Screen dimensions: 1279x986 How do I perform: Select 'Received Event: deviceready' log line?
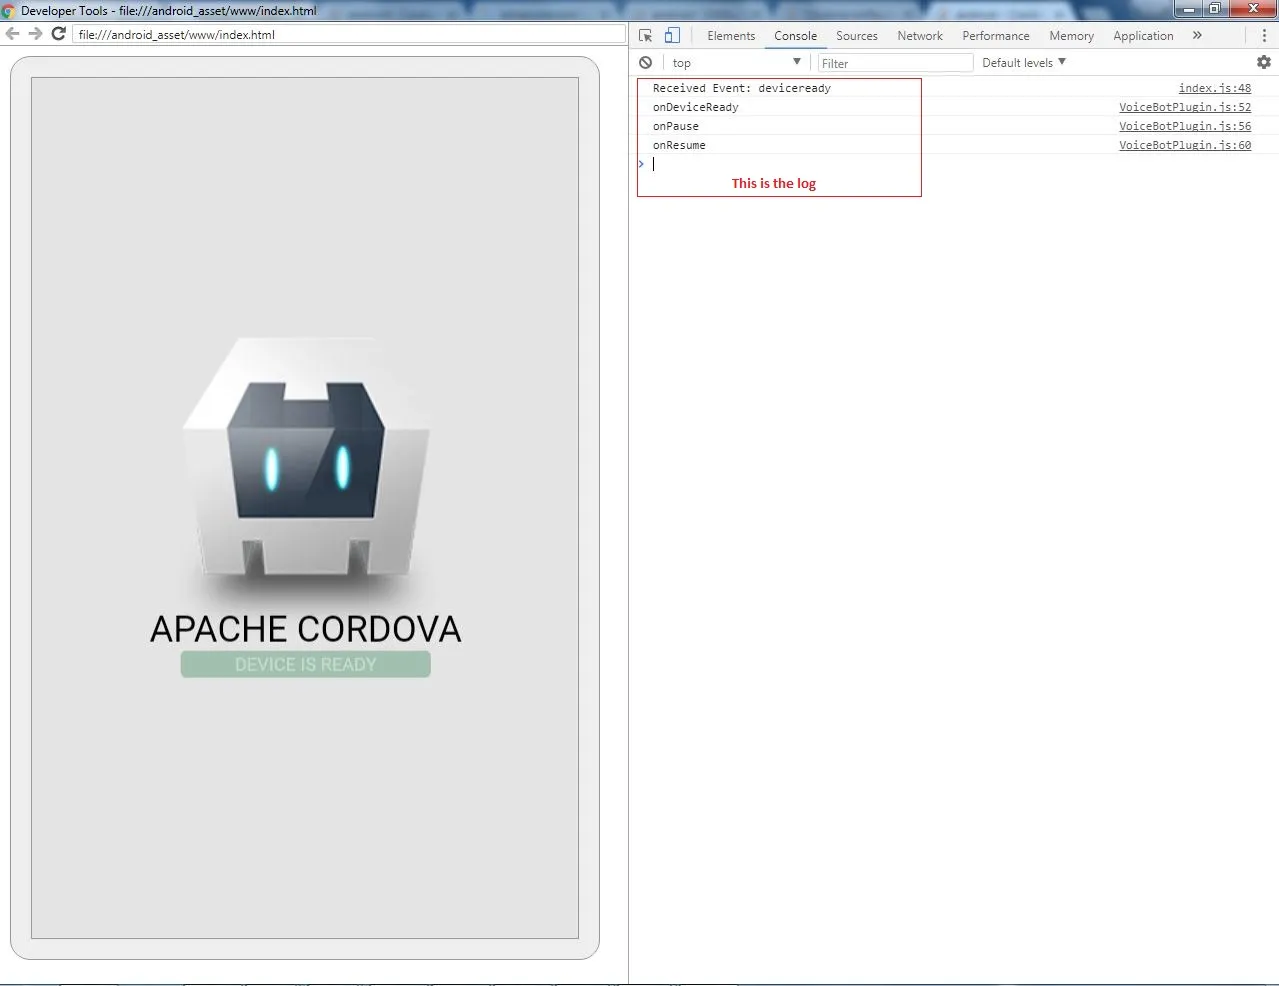coord(741,88)
